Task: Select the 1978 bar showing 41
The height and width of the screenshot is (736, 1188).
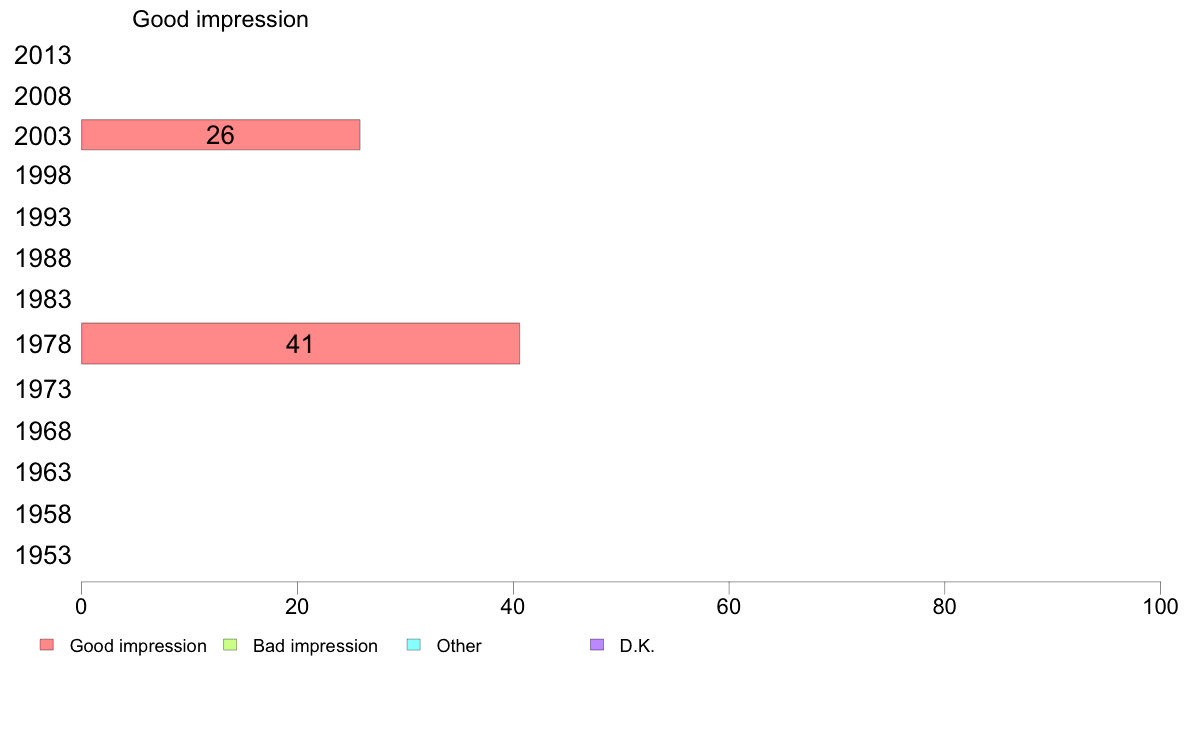Action: (300, 343)
